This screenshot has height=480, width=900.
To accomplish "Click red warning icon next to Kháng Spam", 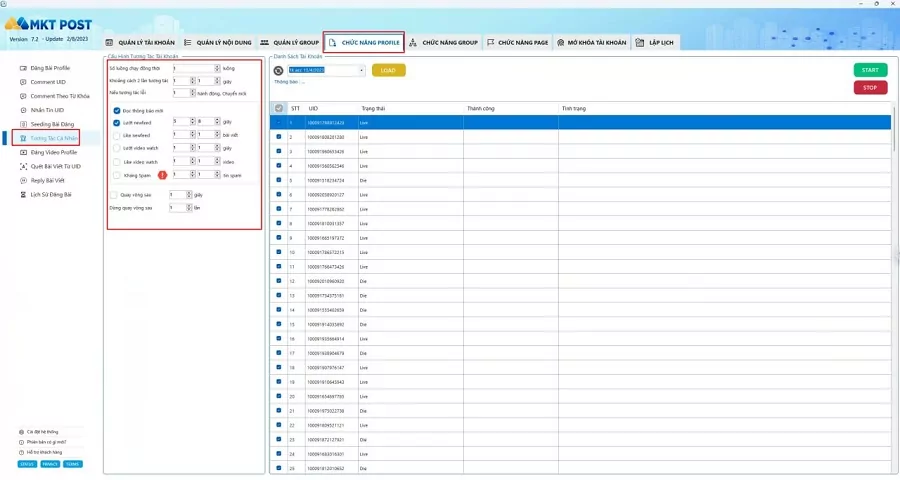I will 162,175.
